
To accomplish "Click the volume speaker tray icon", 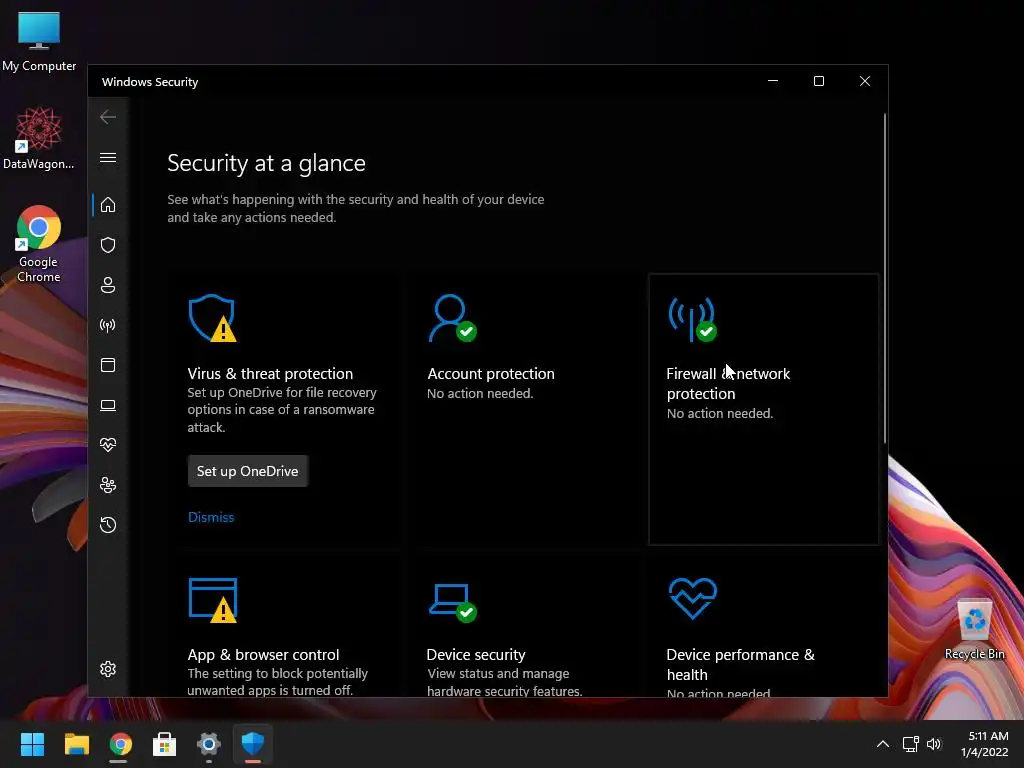I will pyautogui.click(x=934, y=744).
